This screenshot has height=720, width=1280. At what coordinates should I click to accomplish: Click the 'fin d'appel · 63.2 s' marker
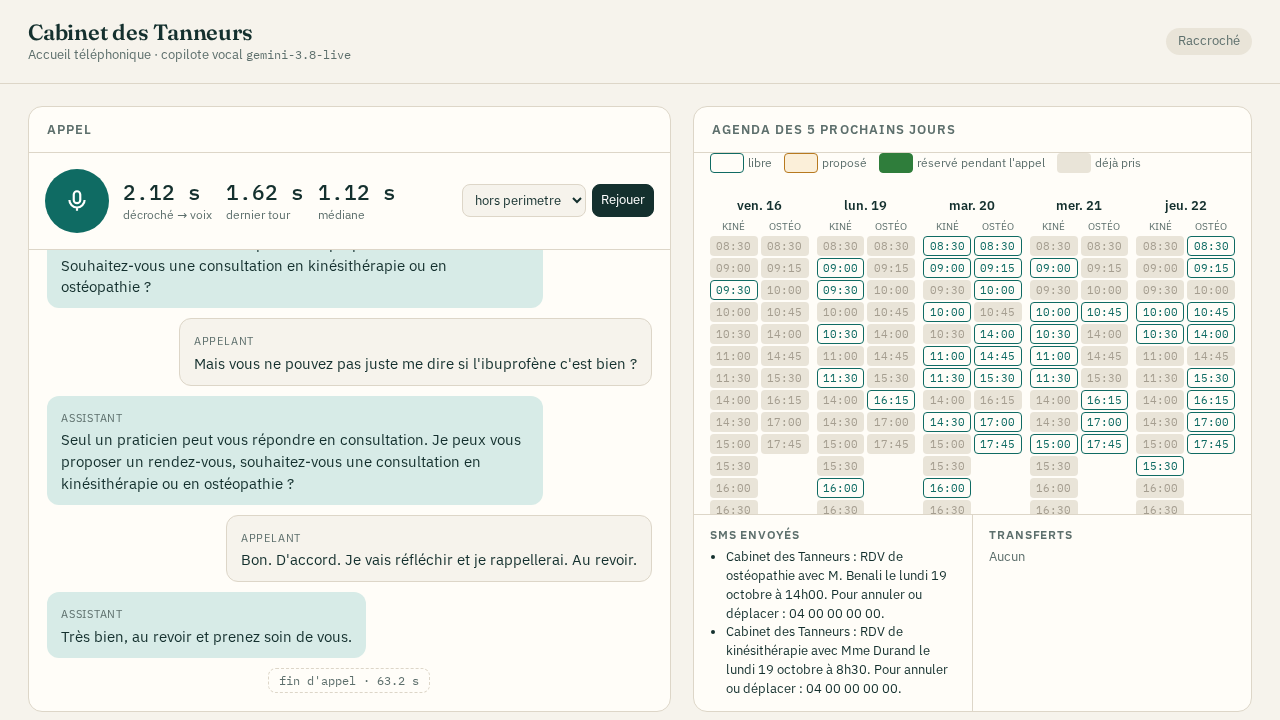pos(349,681)
